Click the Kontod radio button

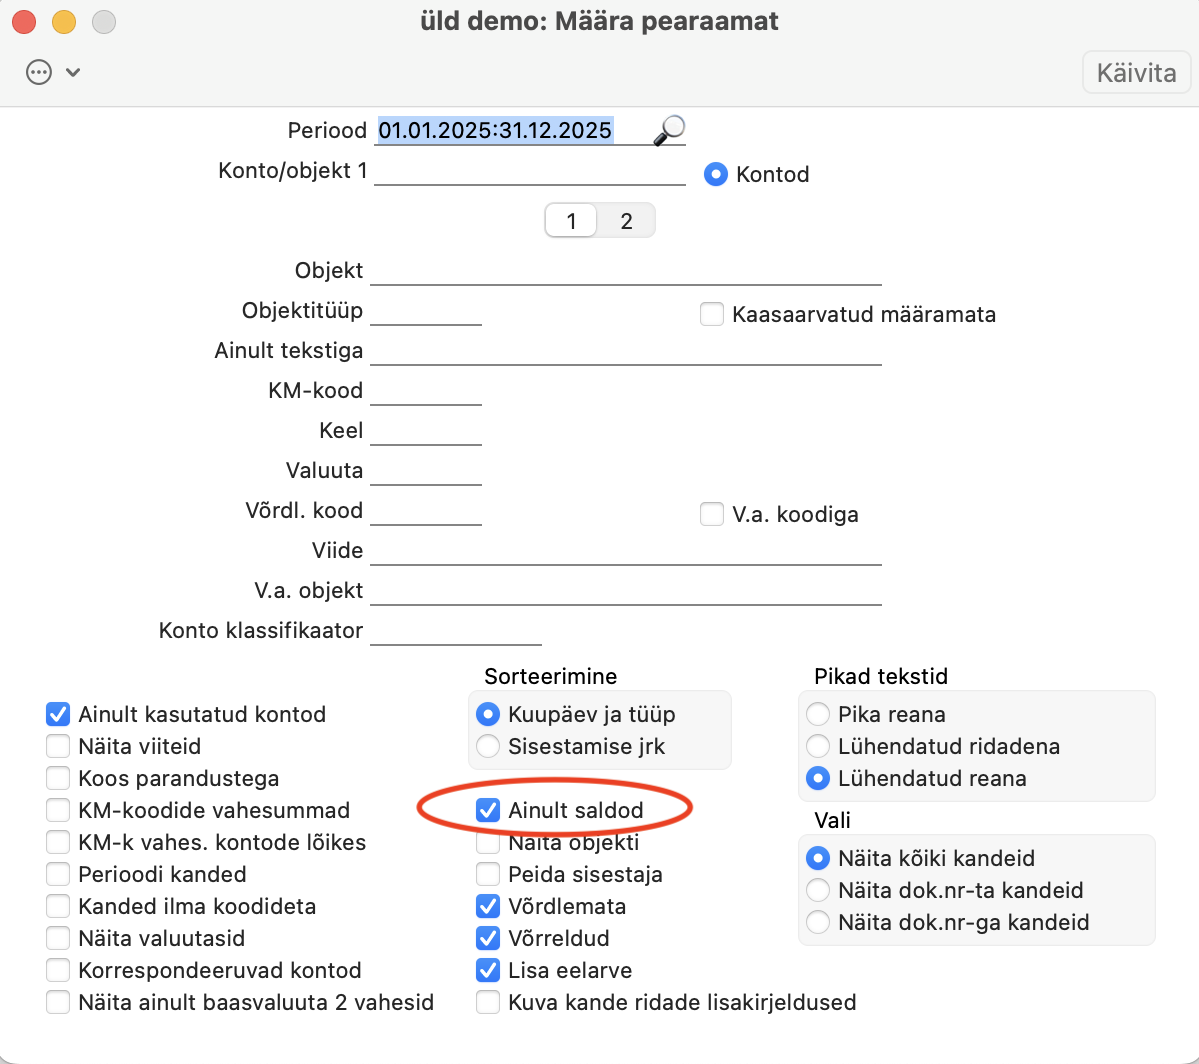pos(716,174)
